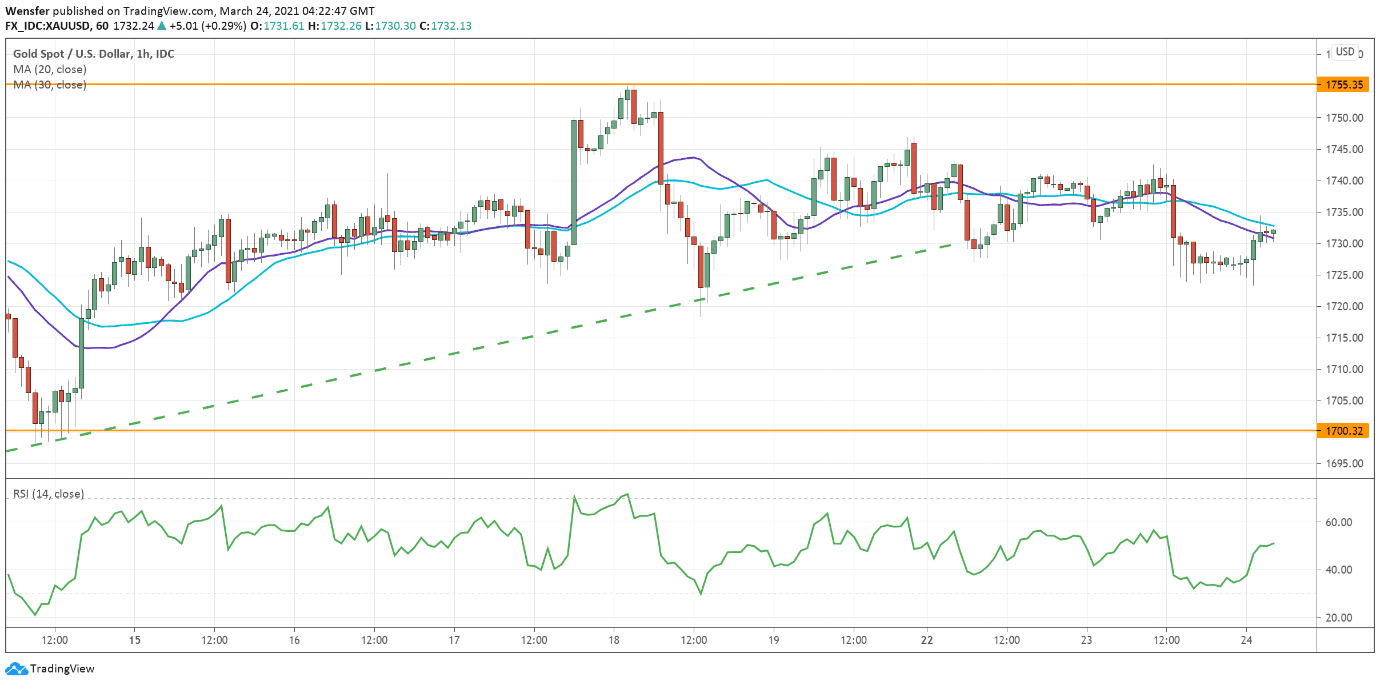Viewport: 1380px width, 685px height.
Task: Click the orange 1755.35 price label
Action: (x=1345, y=85)
